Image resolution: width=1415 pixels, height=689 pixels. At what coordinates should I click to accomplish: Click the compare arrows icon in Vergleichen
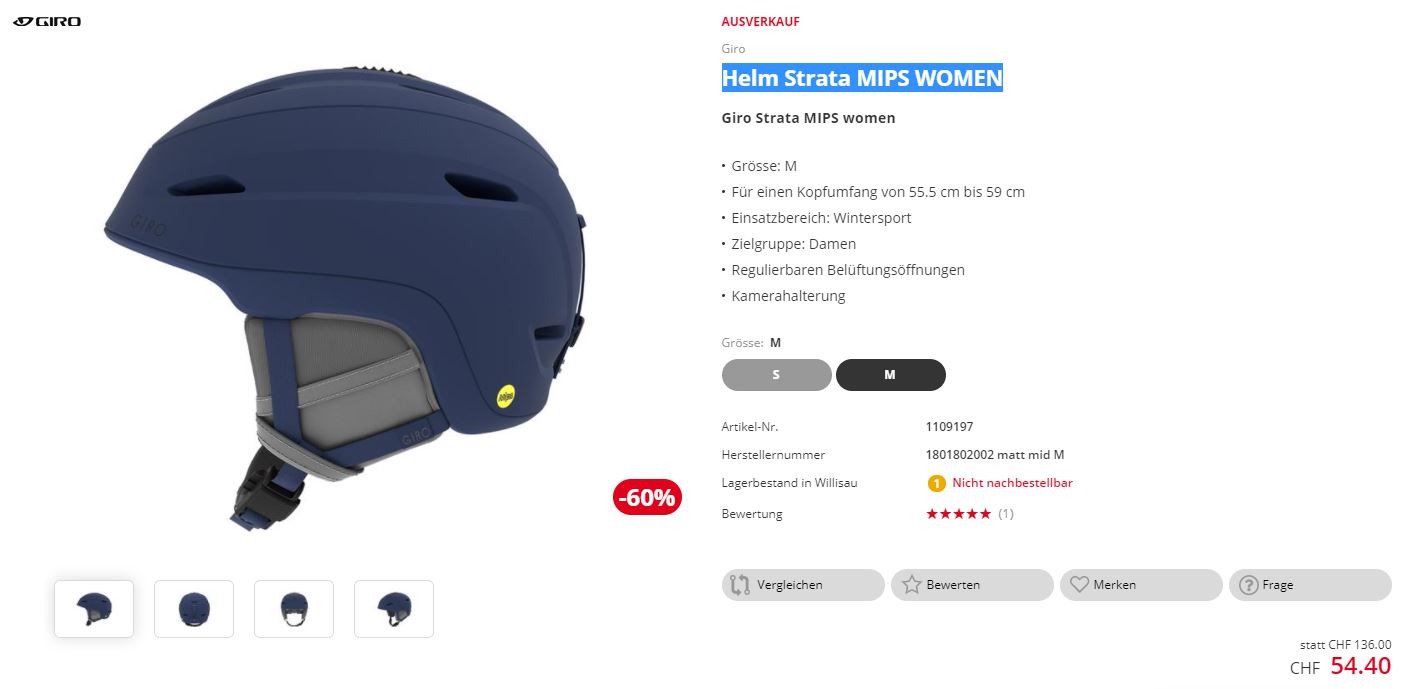(x=740, y=585)
